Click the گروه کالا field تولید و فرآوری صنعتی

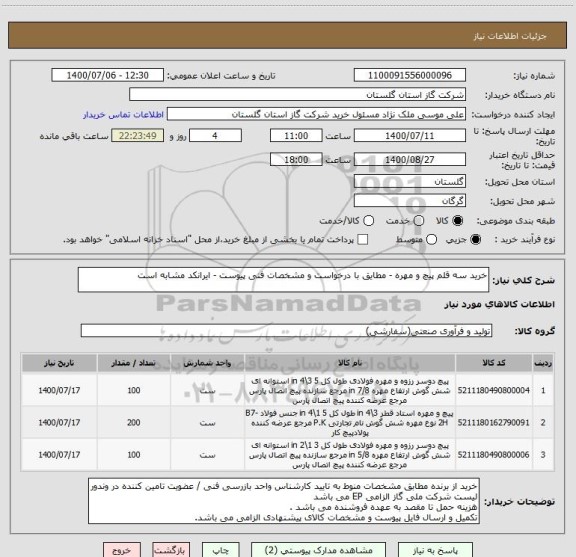click(286, 331)
